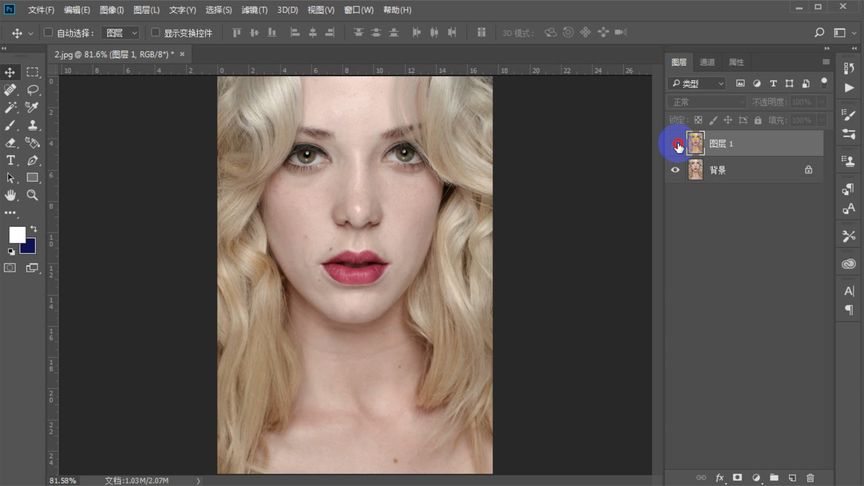
Task: Select the Clone Stamp tool
Action: 32,125
